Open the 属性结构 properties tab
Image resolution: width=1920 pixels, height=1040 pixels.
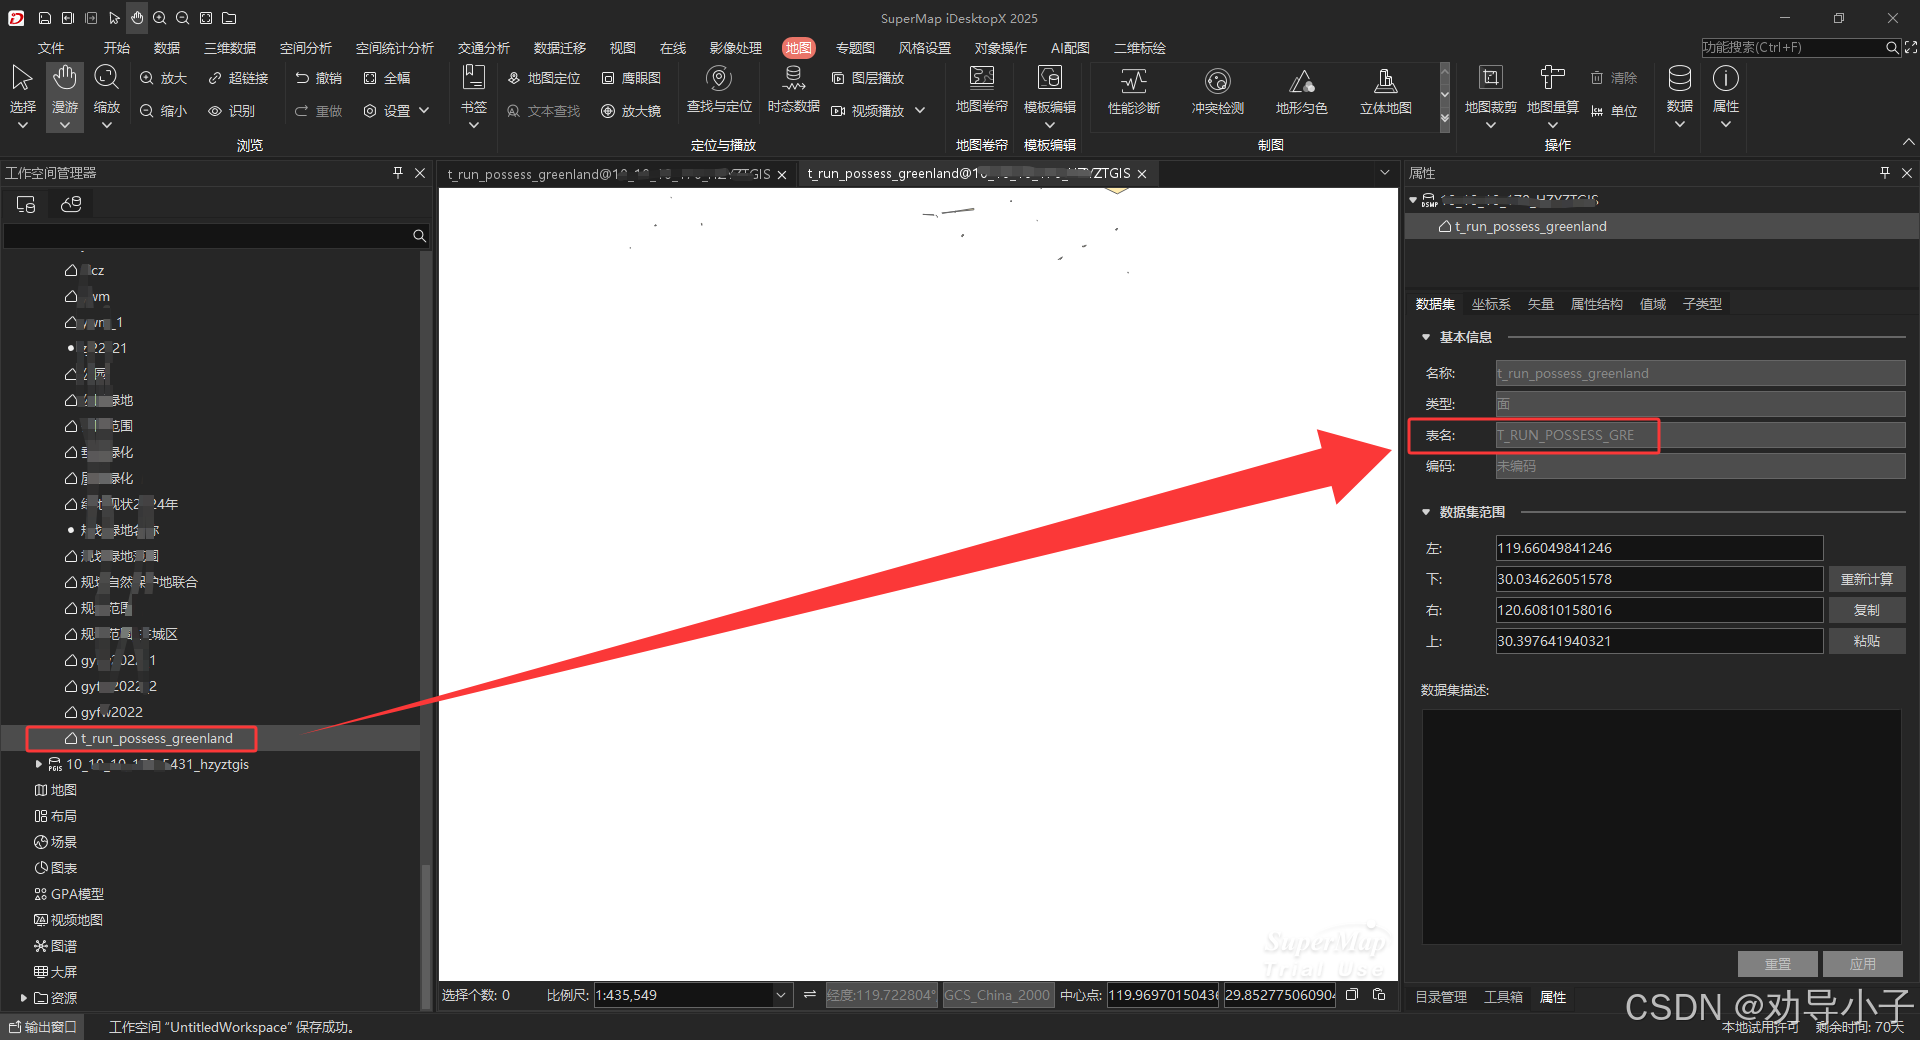(x=1596, y=304)
